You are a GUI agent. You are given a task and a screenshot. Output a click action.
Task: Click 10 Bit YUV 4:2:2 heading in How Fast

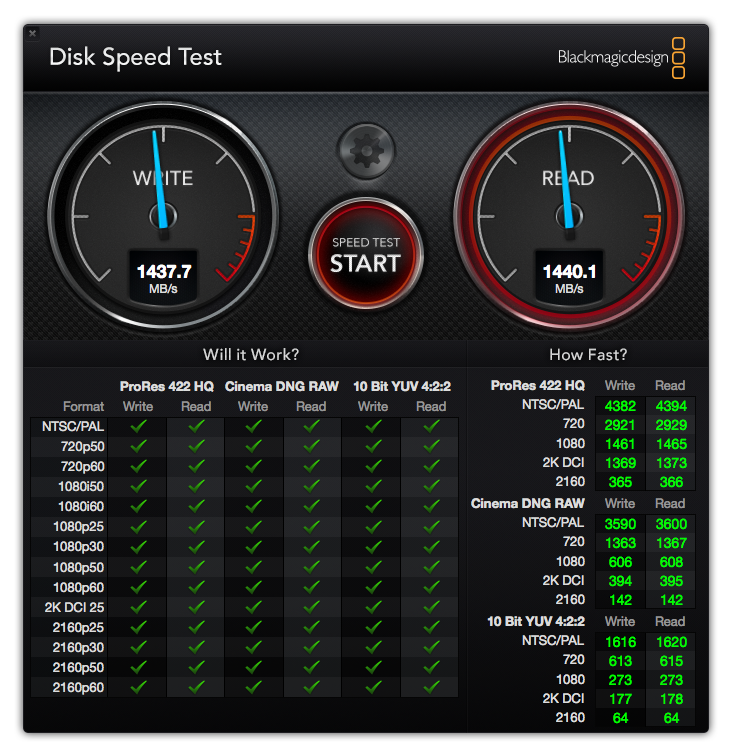point(536,622)
